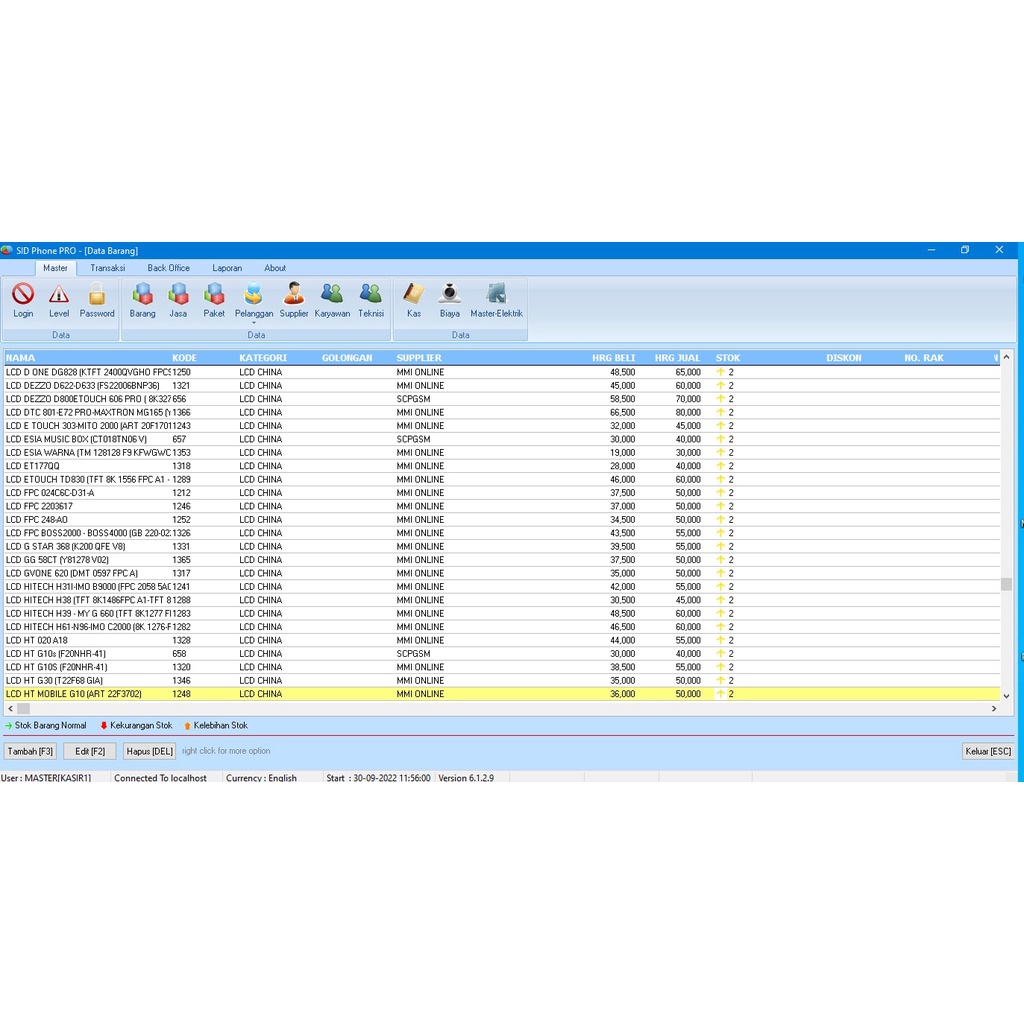Select row LCD D ONE DG828
This screenshot has width=1024, height=1024.
(x=502, y=372)
